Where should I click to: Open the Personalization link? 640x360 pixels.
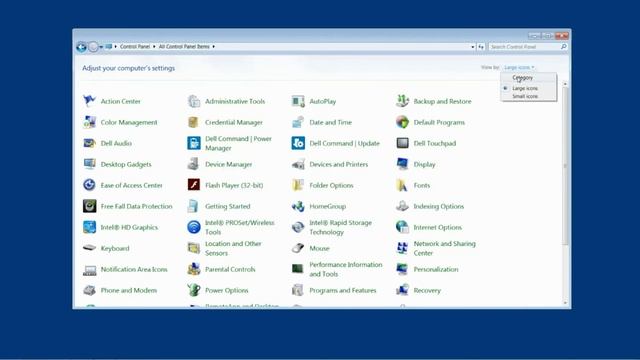[x=436, y=269]
